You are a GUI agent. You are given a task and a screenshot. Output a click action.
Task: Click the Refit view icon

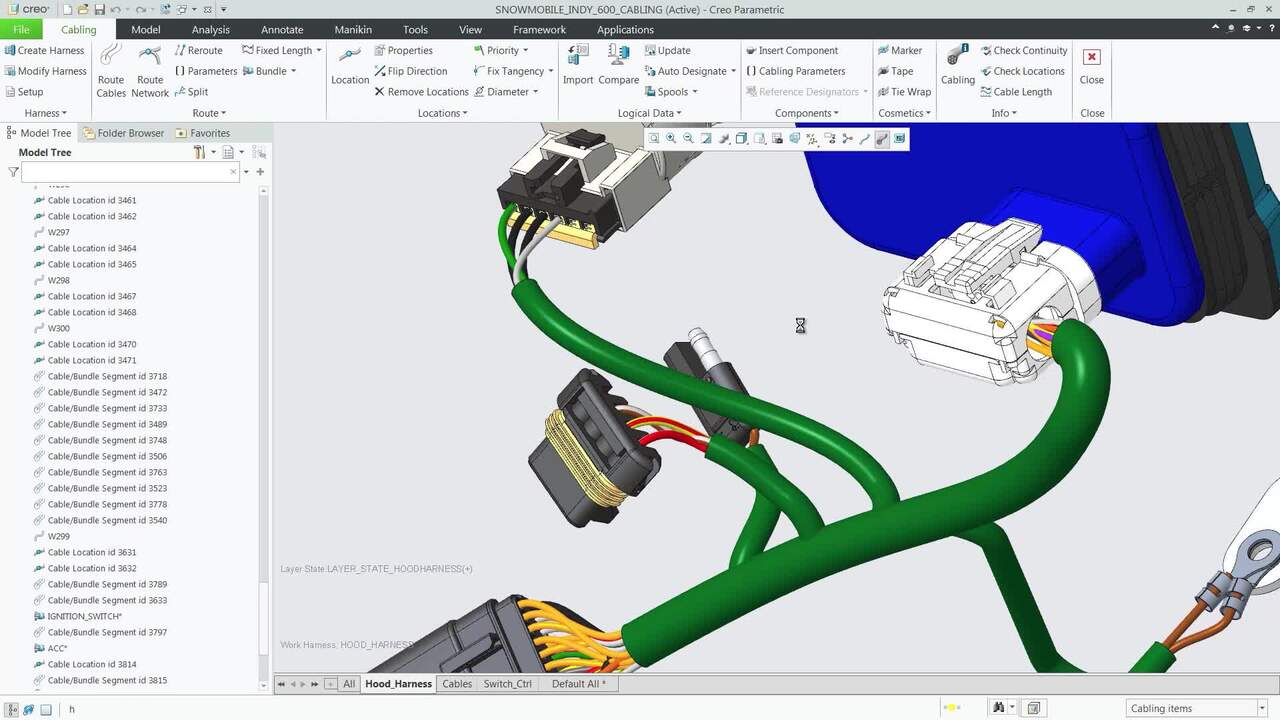click(653, 139)
